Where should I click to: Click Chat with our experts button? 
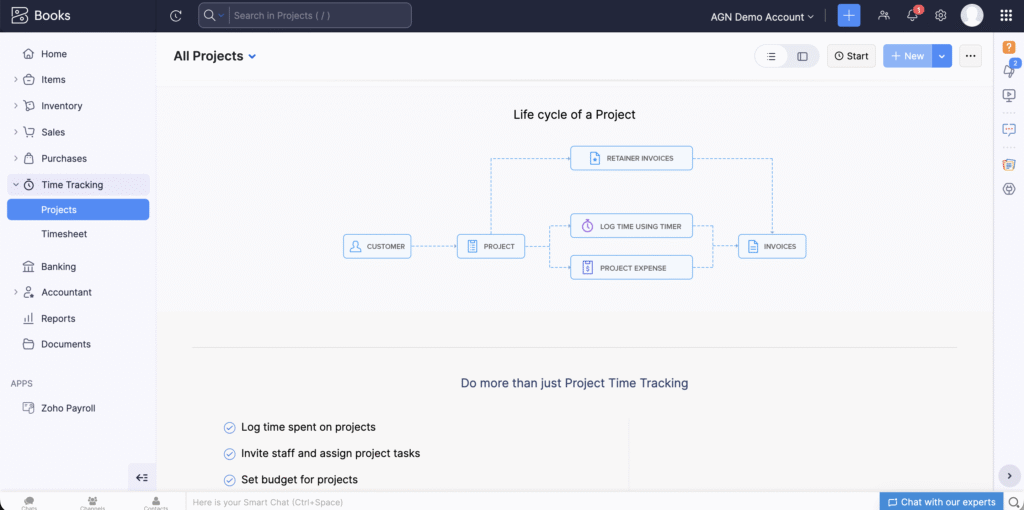(x=942, y=502)
